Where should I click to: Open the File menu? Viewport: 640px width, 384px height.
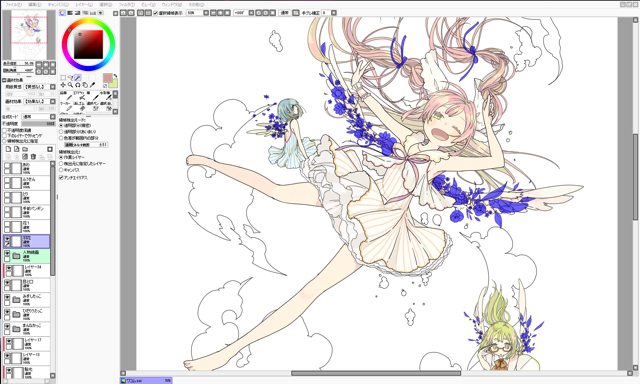[13, 4]
